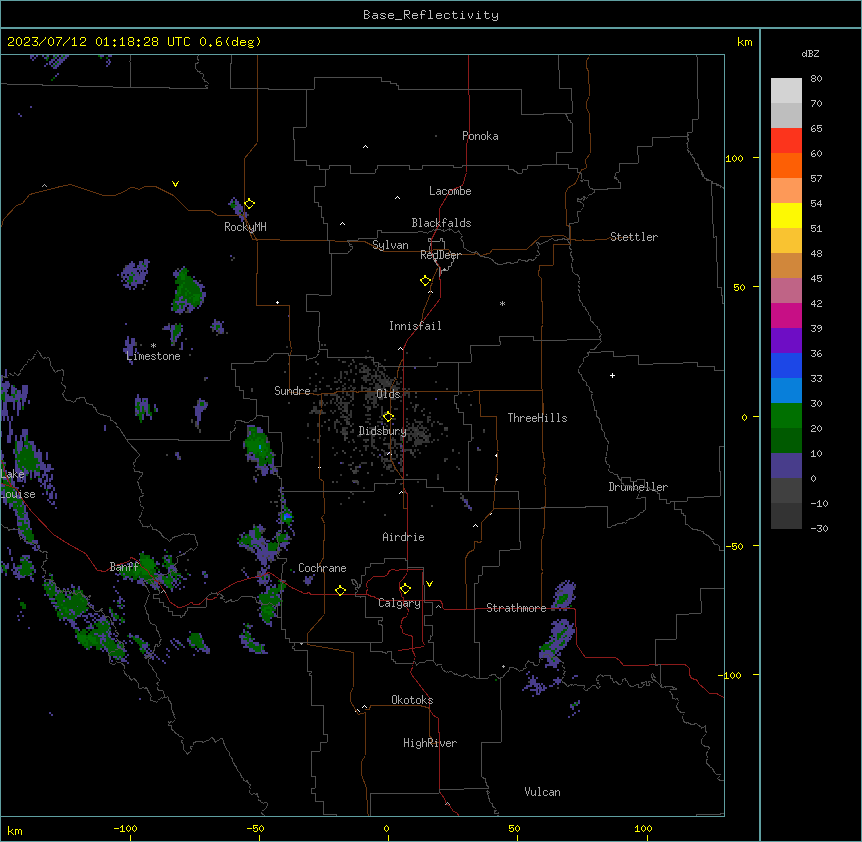
Task: Click the Calgary city label
Action: [x=399, y=603]
